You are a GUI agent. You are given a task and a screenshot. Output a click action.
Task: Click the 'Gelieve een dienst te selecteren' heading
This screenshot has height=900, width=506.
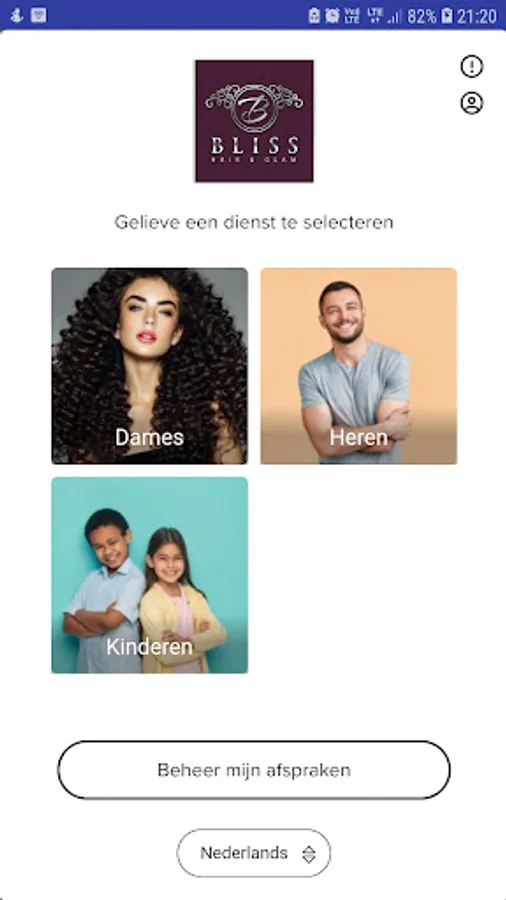pyautogui.click(x=254, y=222)
